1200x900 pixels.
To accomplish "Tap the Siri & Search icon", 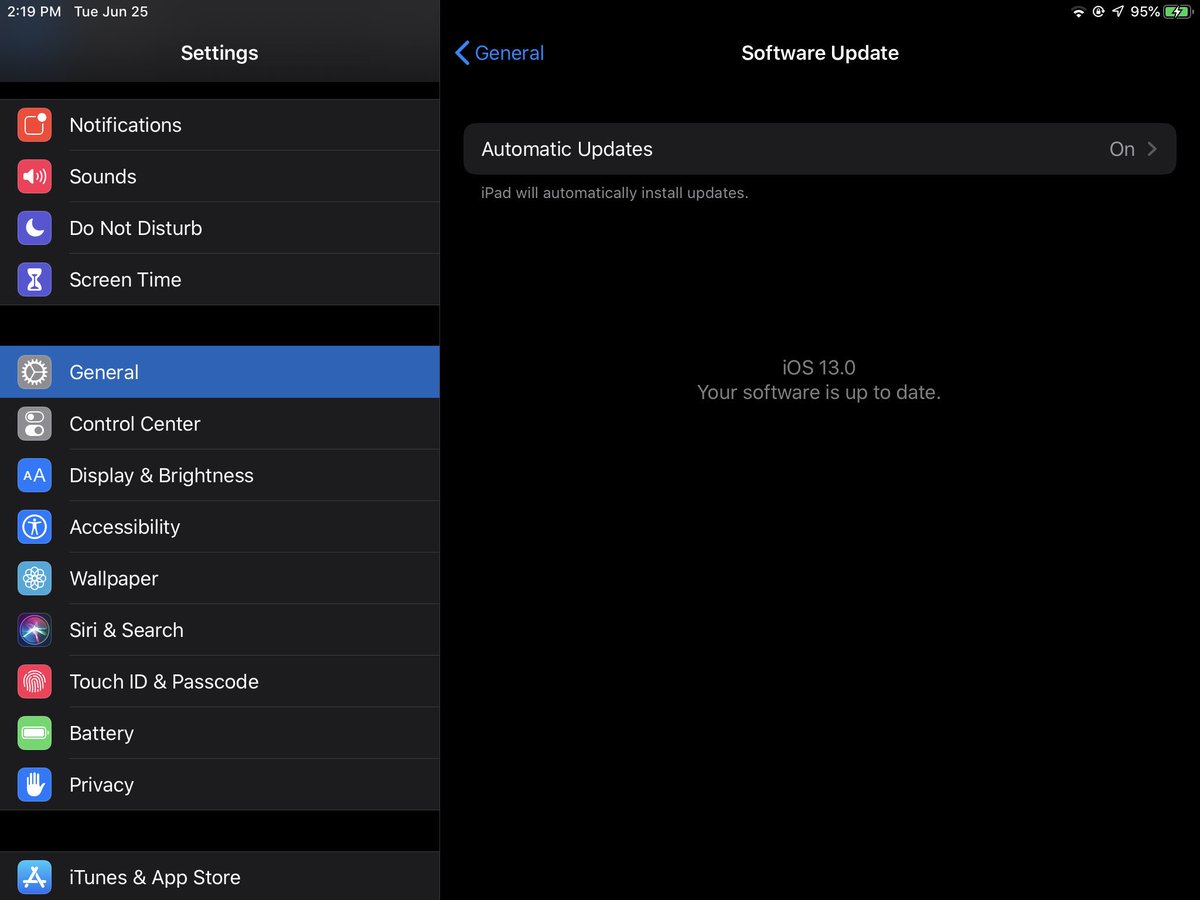I will pos(35,630).
